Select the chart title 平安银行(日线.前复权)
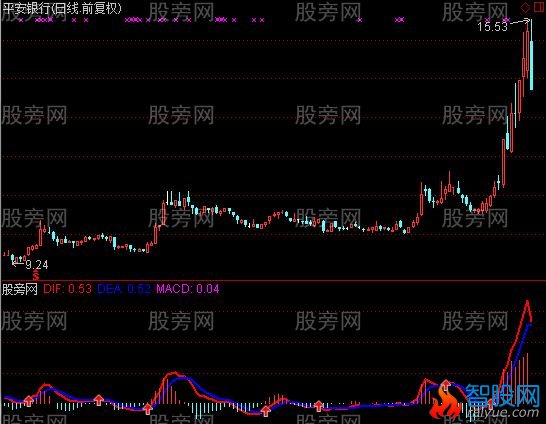 click(x=62, y=8)
